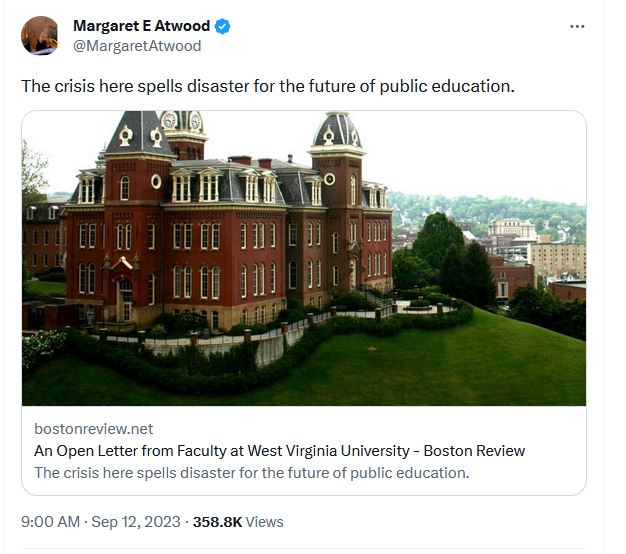Click the Margaret E Atwood display name
This screenshot has height=554, width=626.
(x=140, y=26)
